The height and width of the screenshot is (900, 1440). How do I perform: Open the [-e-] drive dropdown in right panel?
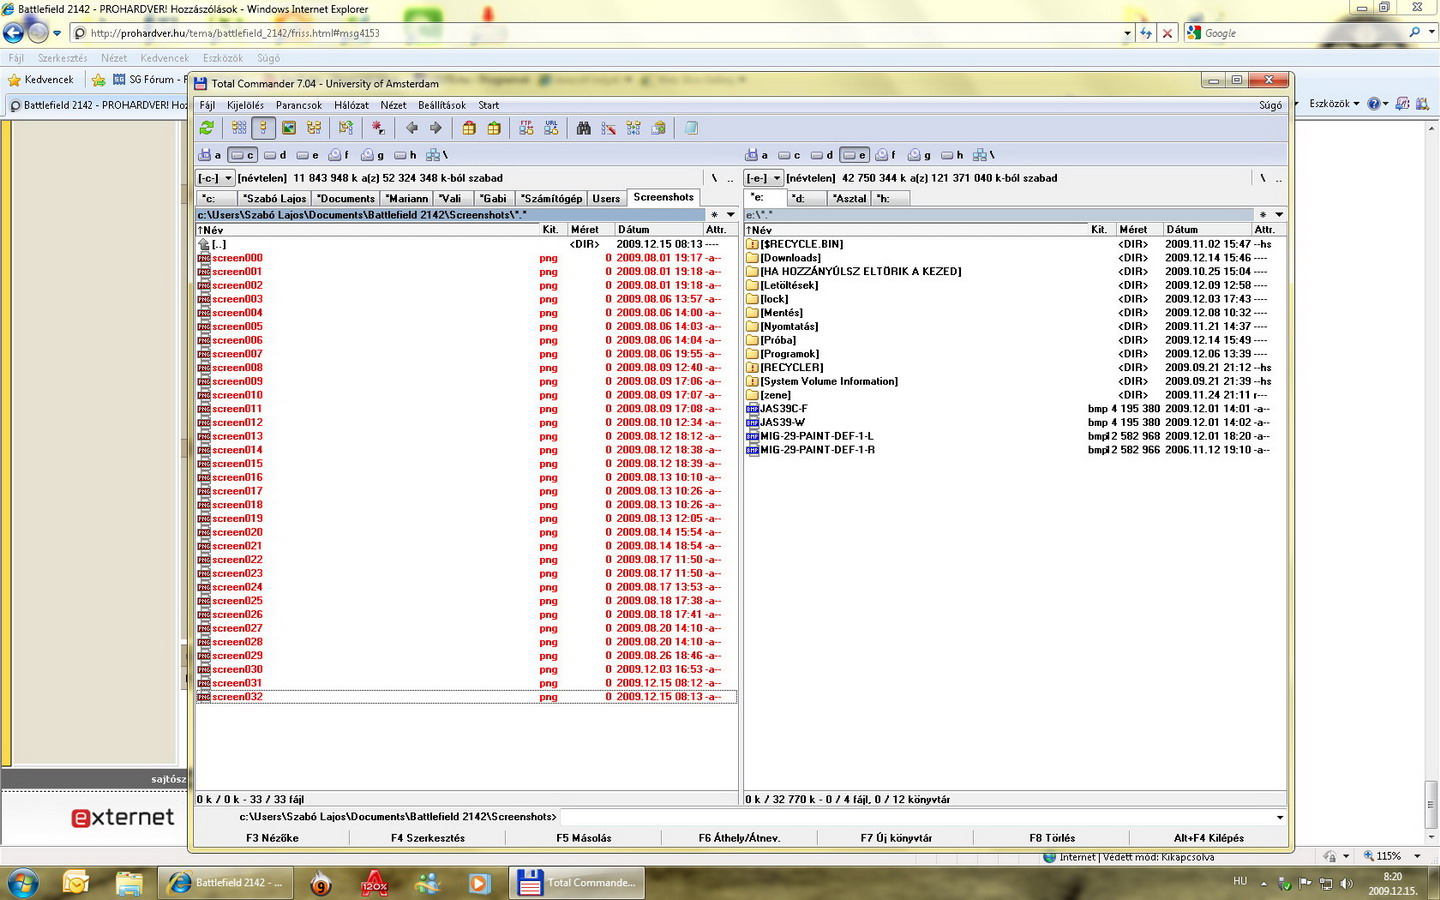764,178
